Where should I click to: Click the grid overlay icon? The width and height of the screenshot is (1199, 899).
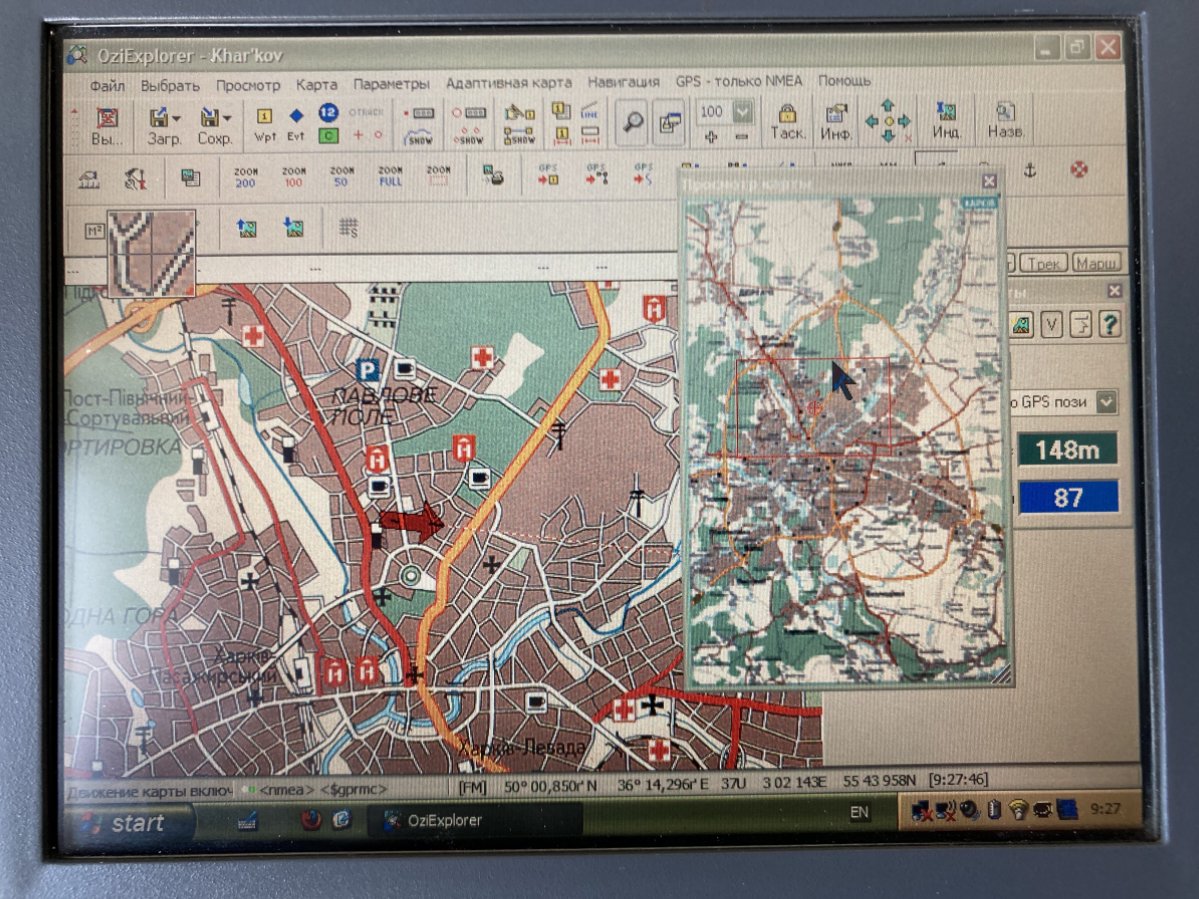(x=348, y=228)
